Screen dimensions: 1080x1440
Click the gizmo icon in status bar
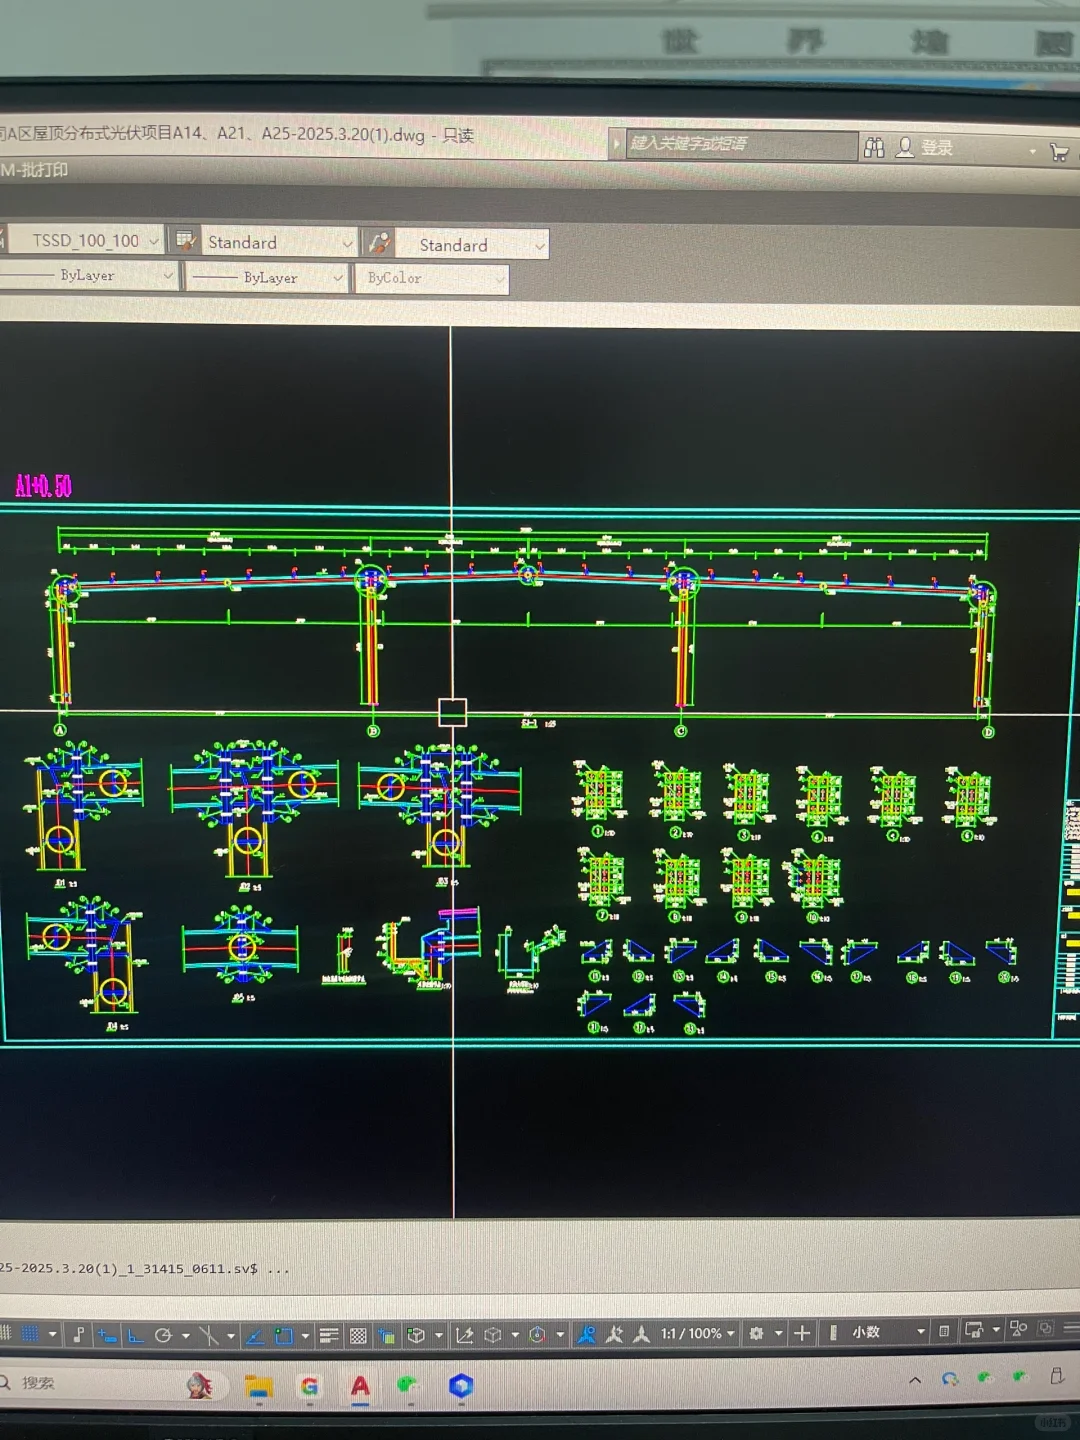point(537,1334)
